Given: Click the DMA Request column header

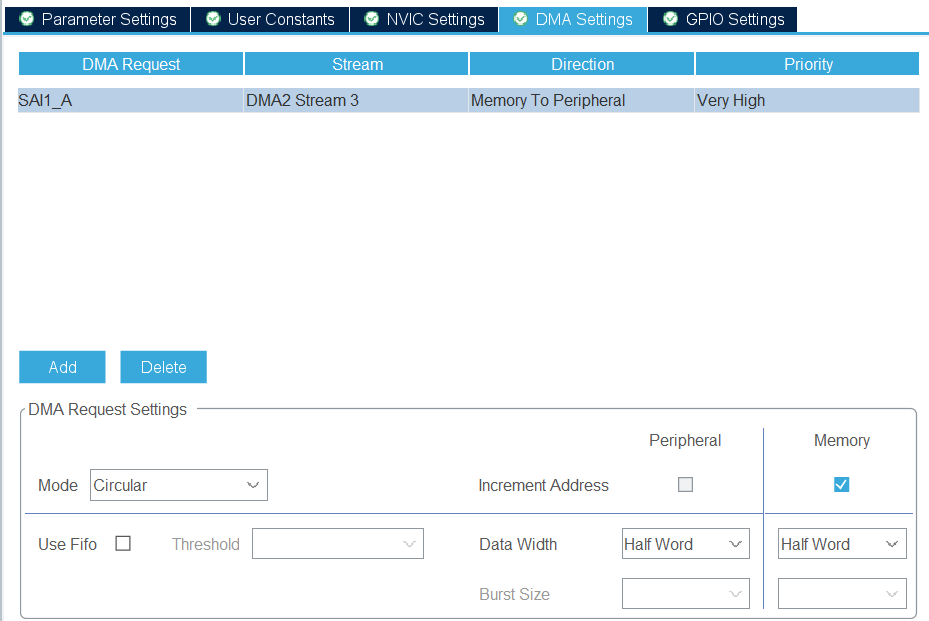Looking at the screenshot, I should [x=131, y=64].
